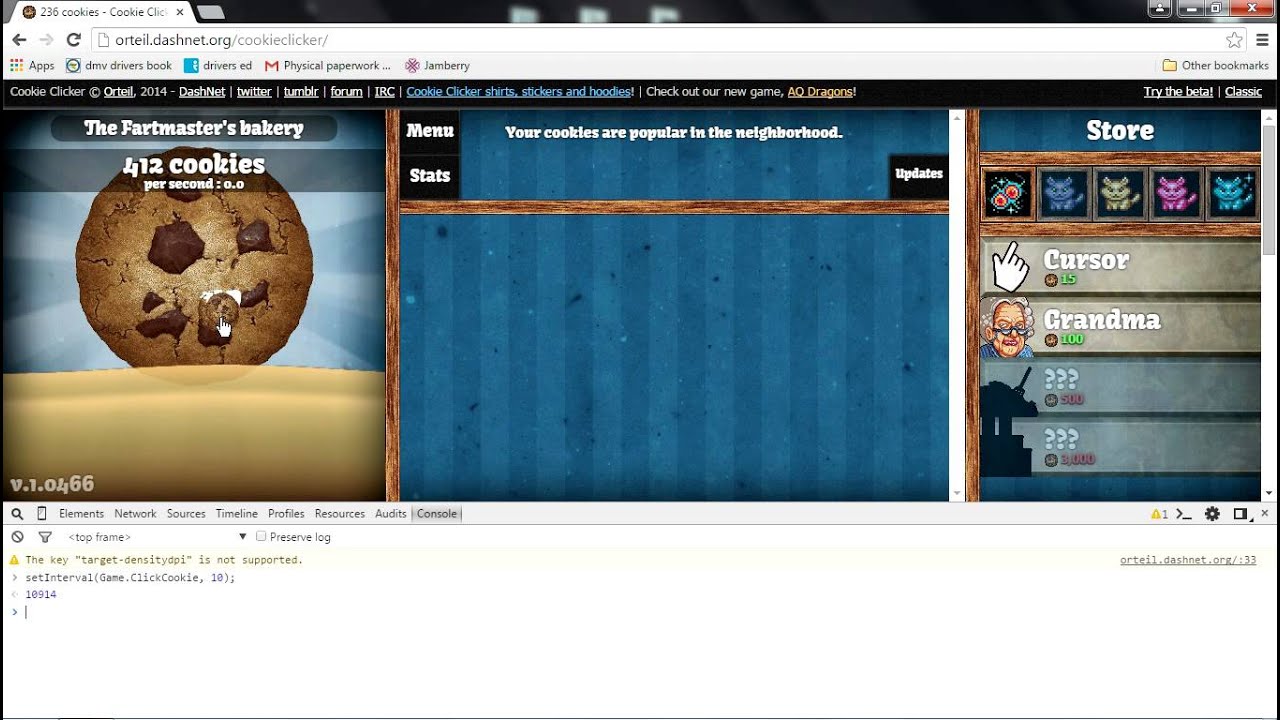1280x720 pixels.
Task: Select the locked ??? item costing 500
Action: click(x=1120, y=389)
